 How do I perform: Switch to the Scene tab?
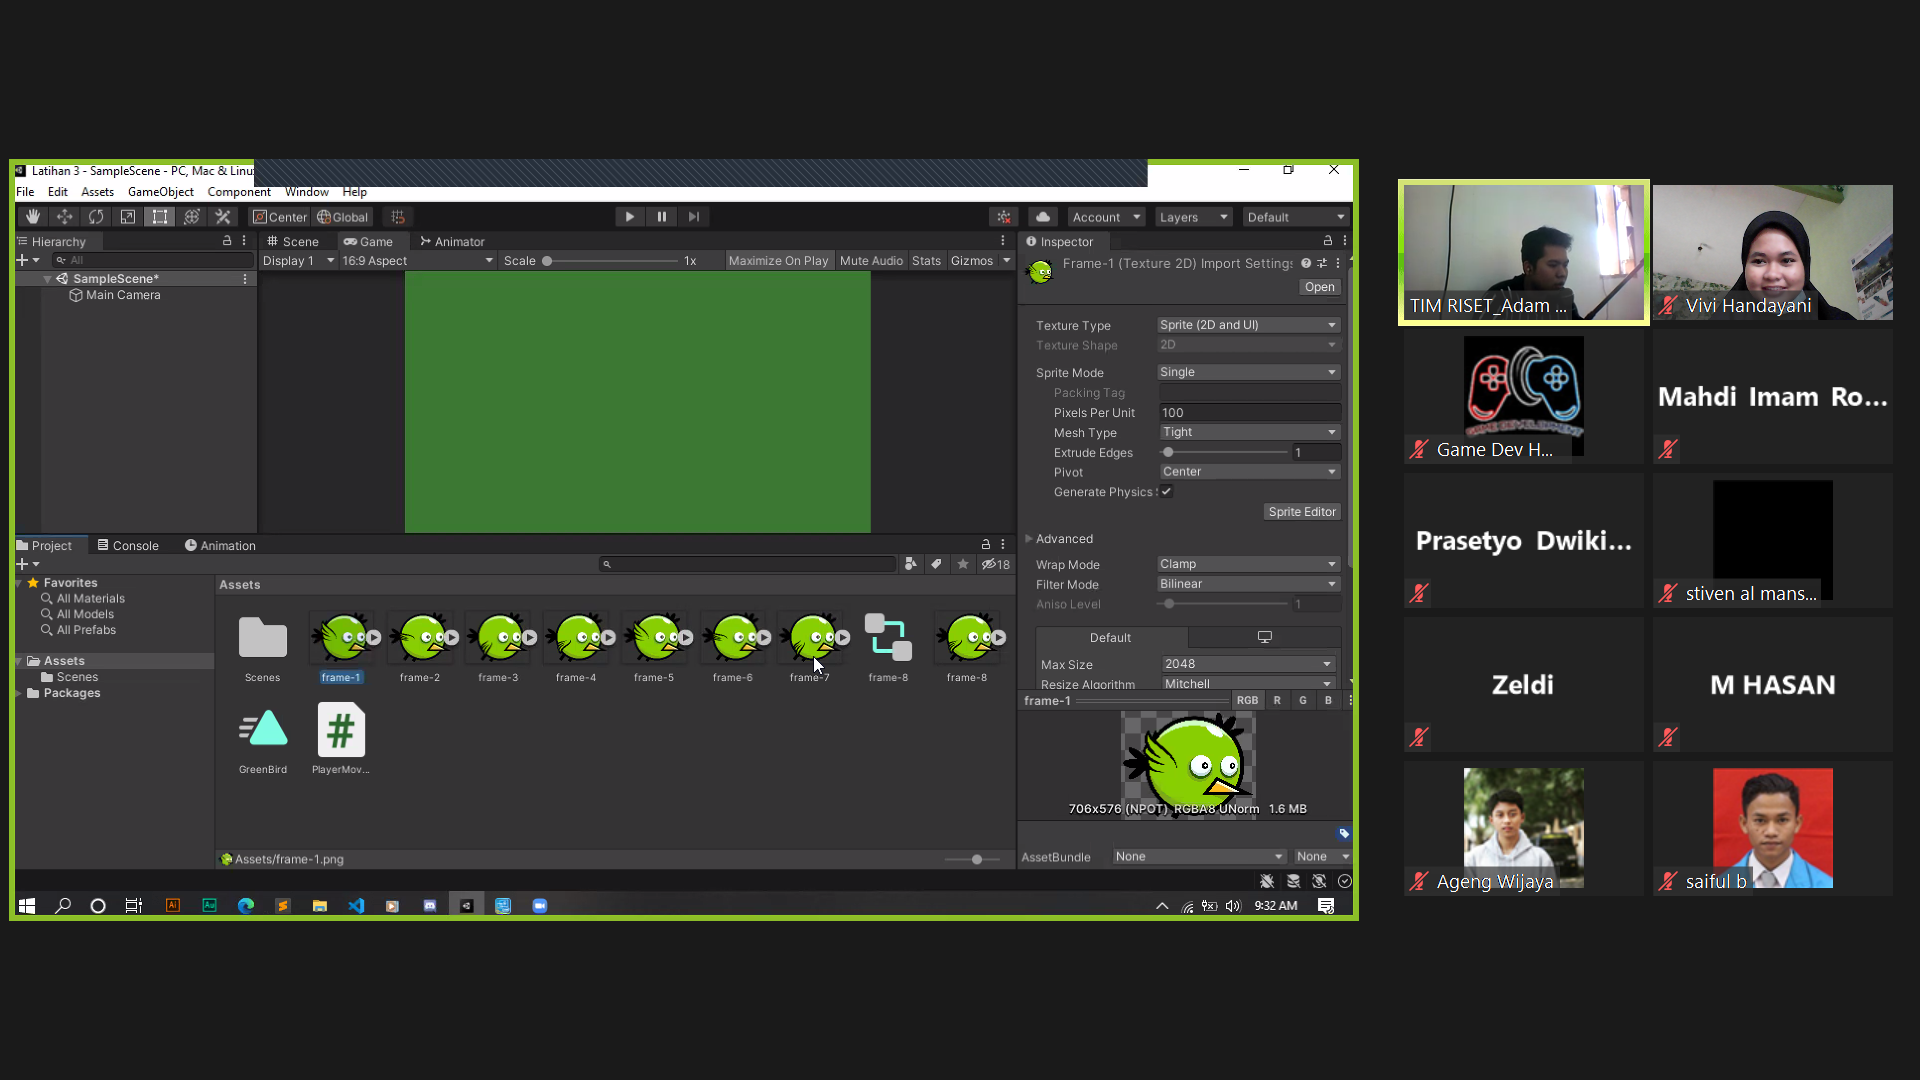tap(292, 242)
